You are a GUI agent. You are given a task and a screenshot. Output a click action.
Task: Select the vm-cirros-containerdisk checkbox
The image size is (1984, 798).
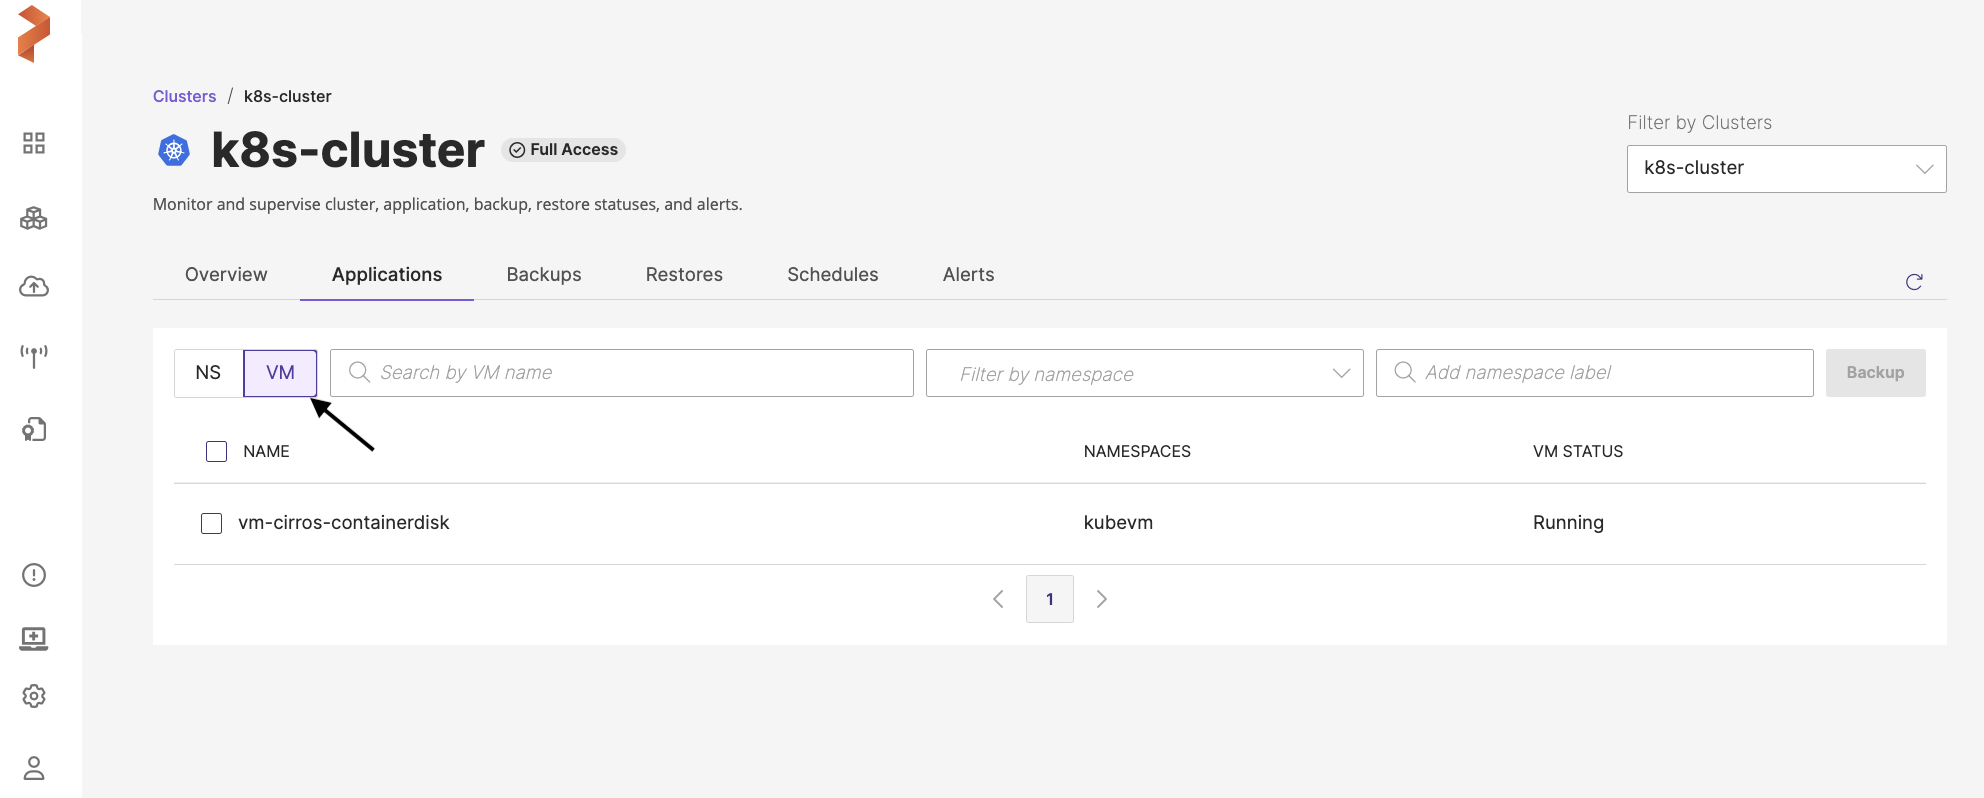[x=211, y=523]
